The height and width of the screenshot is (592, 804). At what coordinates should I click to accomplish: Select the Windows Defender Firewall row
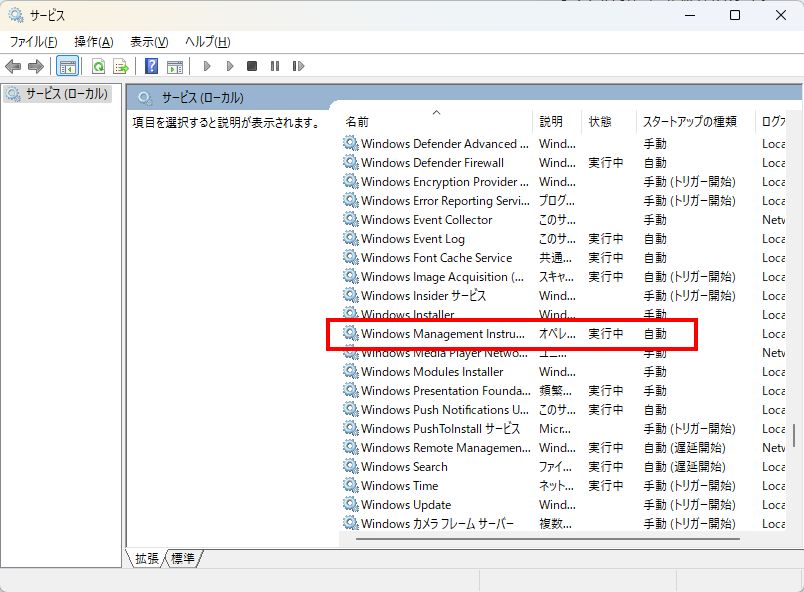563,162
